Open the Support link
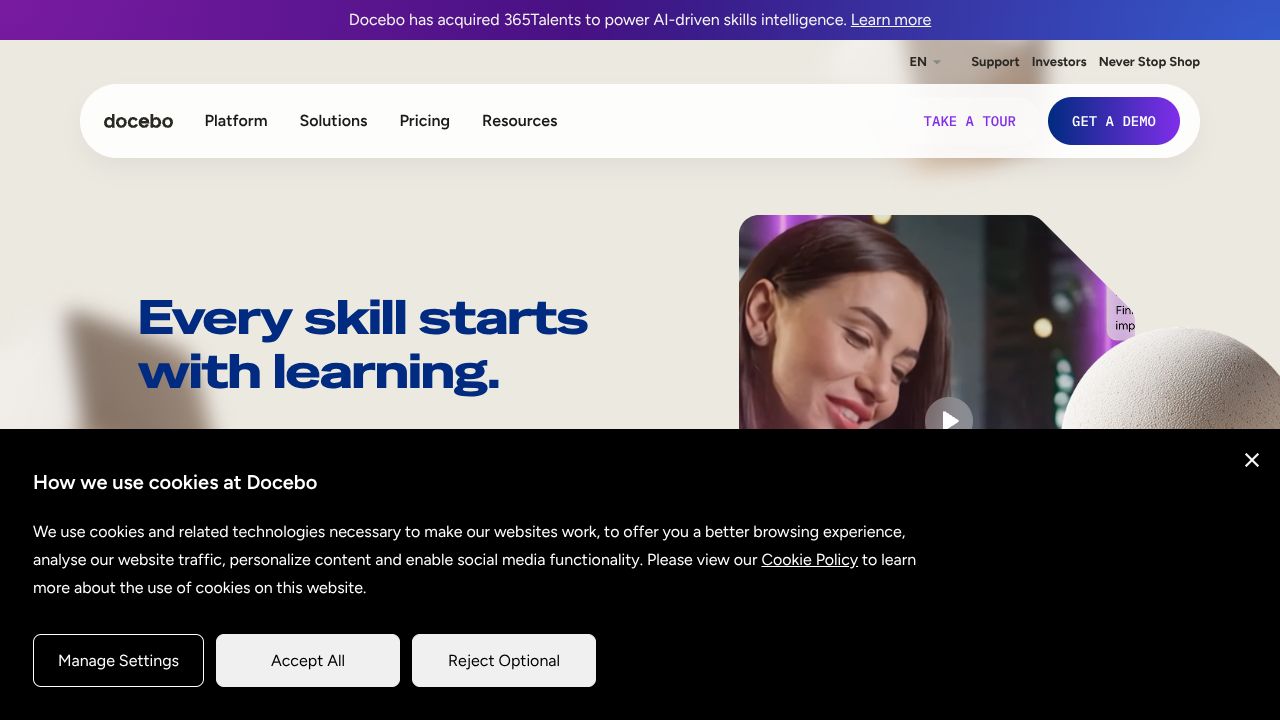Viewport: 1280px width, 720px height. pos(995,62)
